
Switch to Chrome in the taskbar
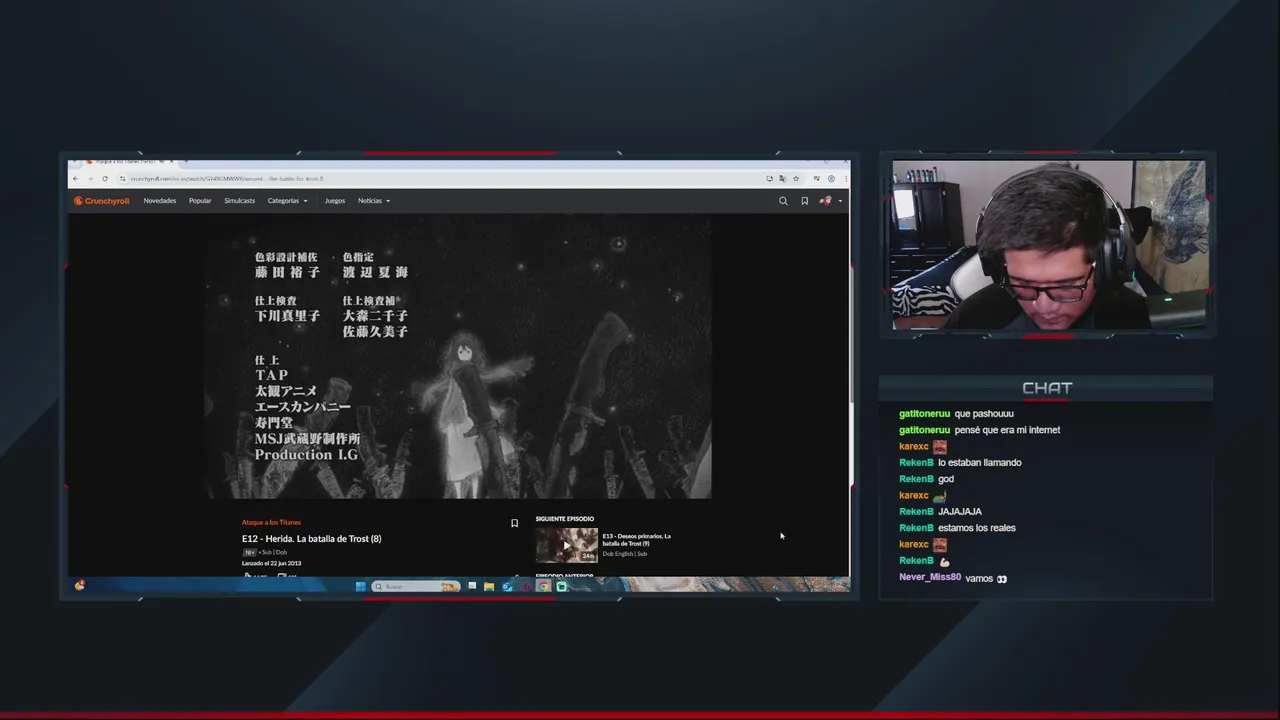pos(543,586)
